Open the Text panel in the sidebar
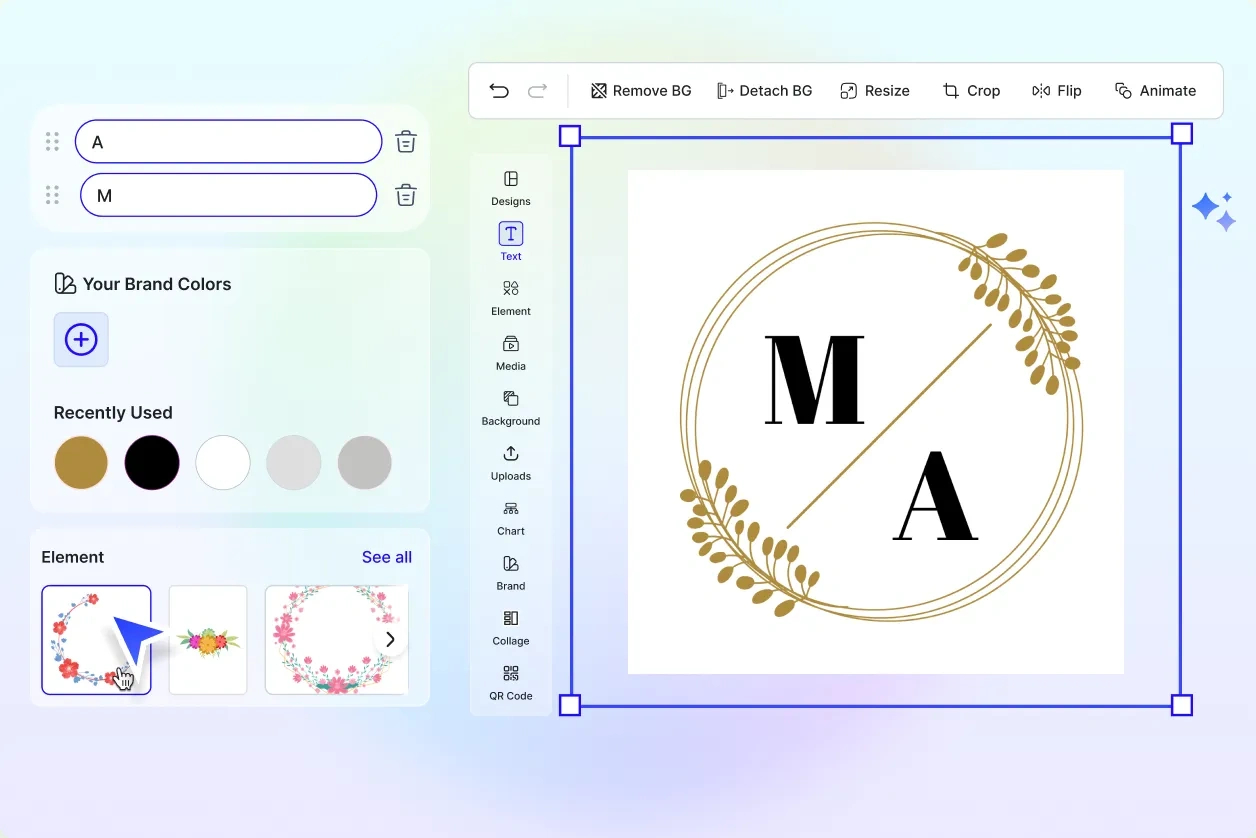Image resolution: width=1256 pixels, height=838 pixels. [510, 240]
